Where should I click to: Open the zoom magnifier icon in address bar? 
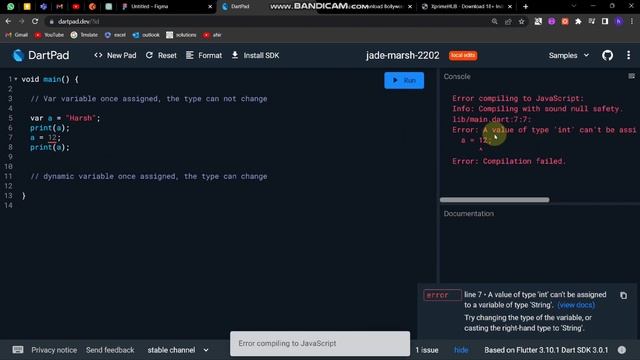click(494, 21)
